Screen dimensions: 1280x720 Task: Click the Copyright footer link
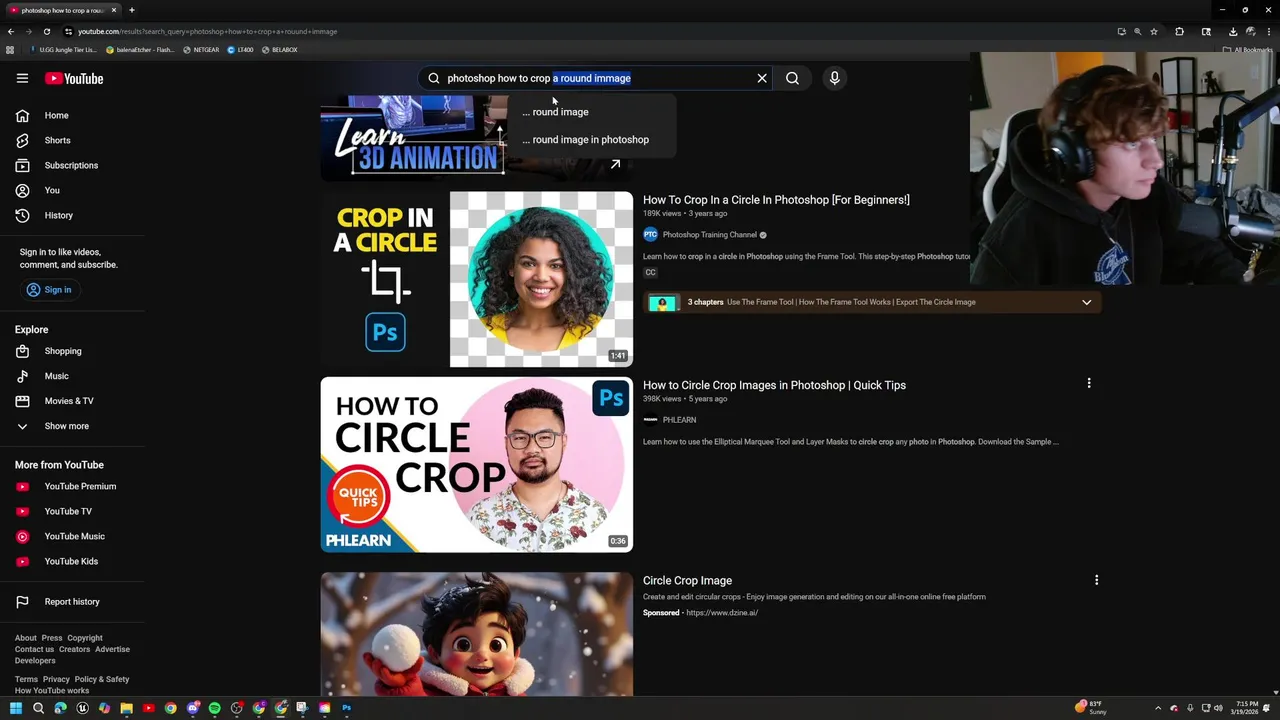85,638
